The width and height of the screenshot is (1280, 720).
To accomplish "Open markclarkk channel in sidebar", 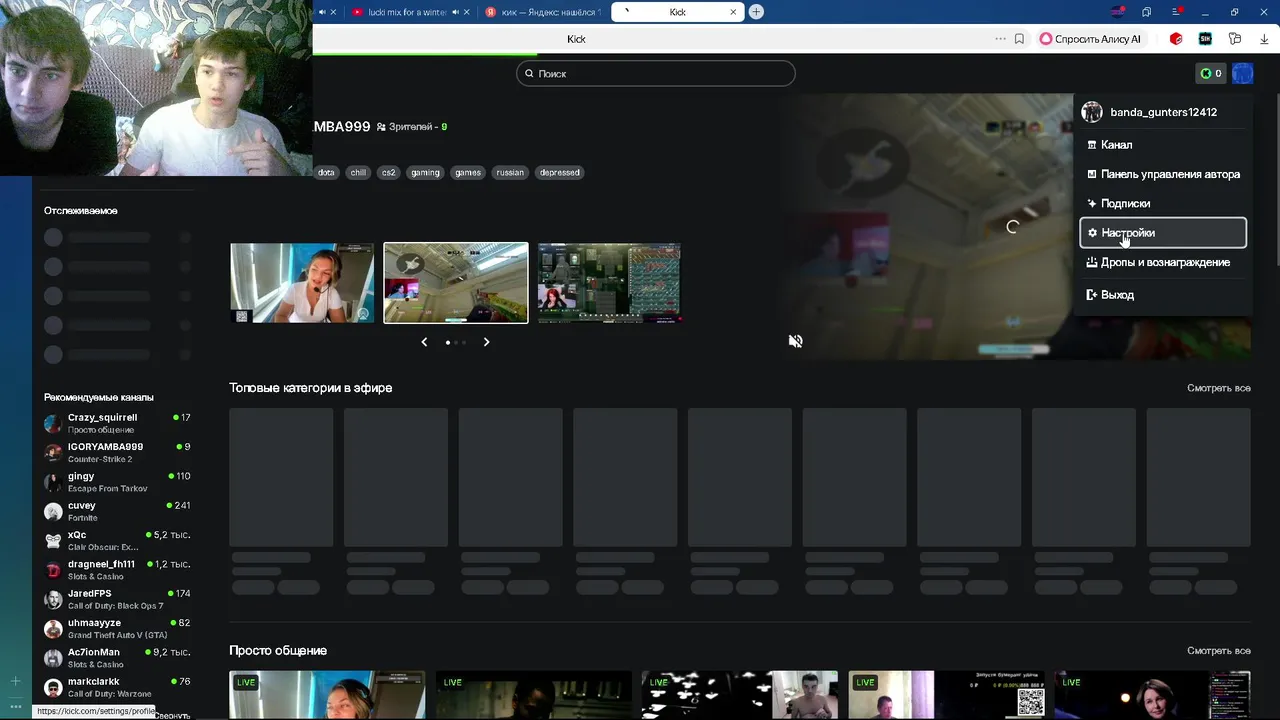I will 117,687.
